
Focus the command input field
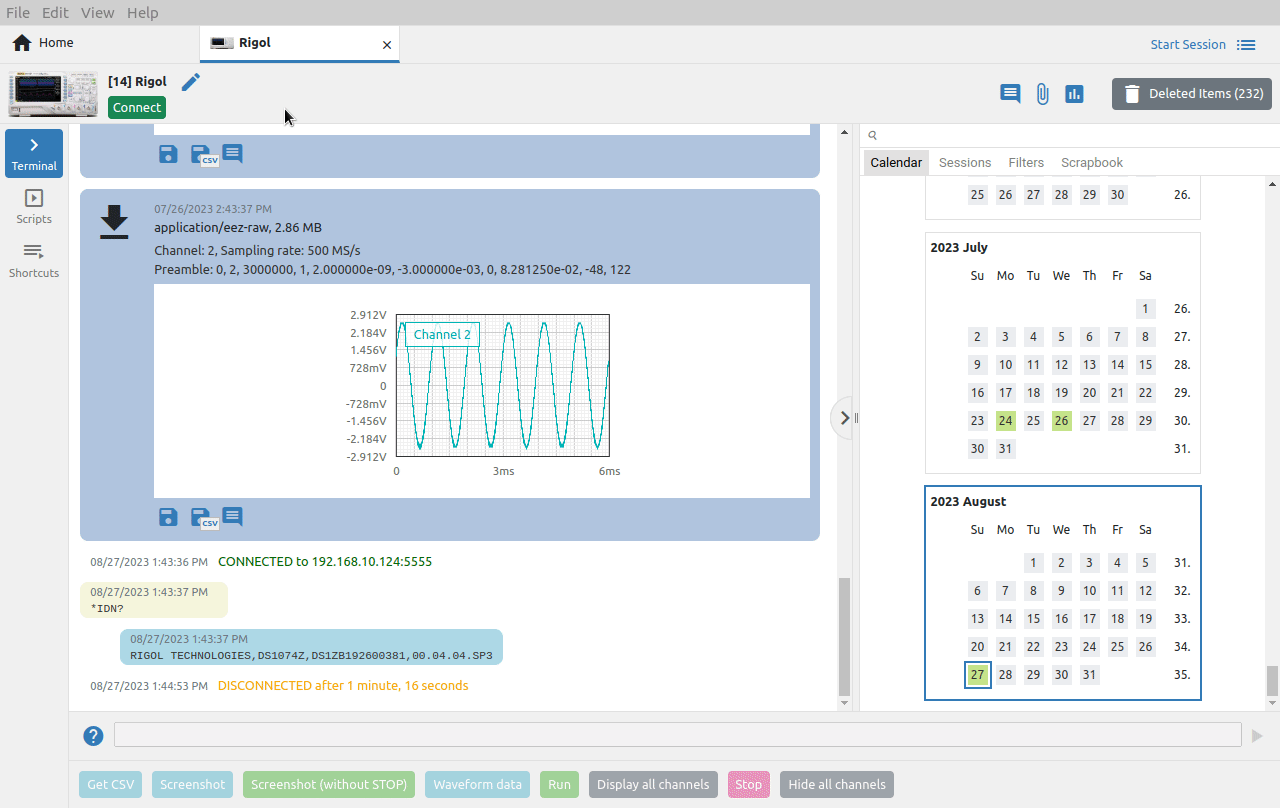click(678, 735)
